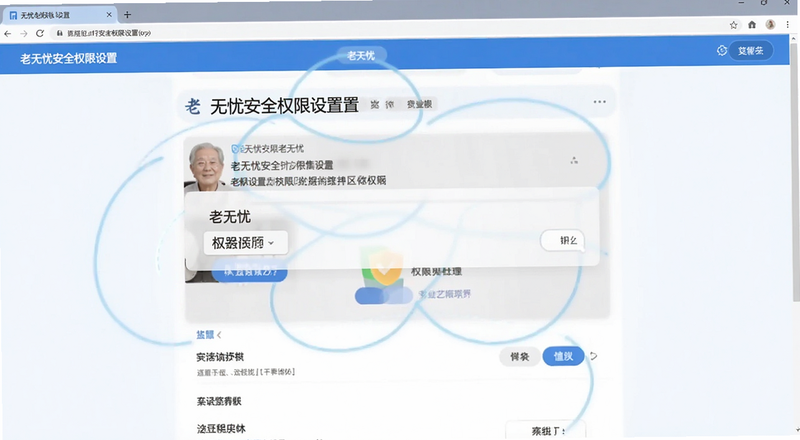
Task: Reload the page with the refresh icon
Action: point(40,34)
